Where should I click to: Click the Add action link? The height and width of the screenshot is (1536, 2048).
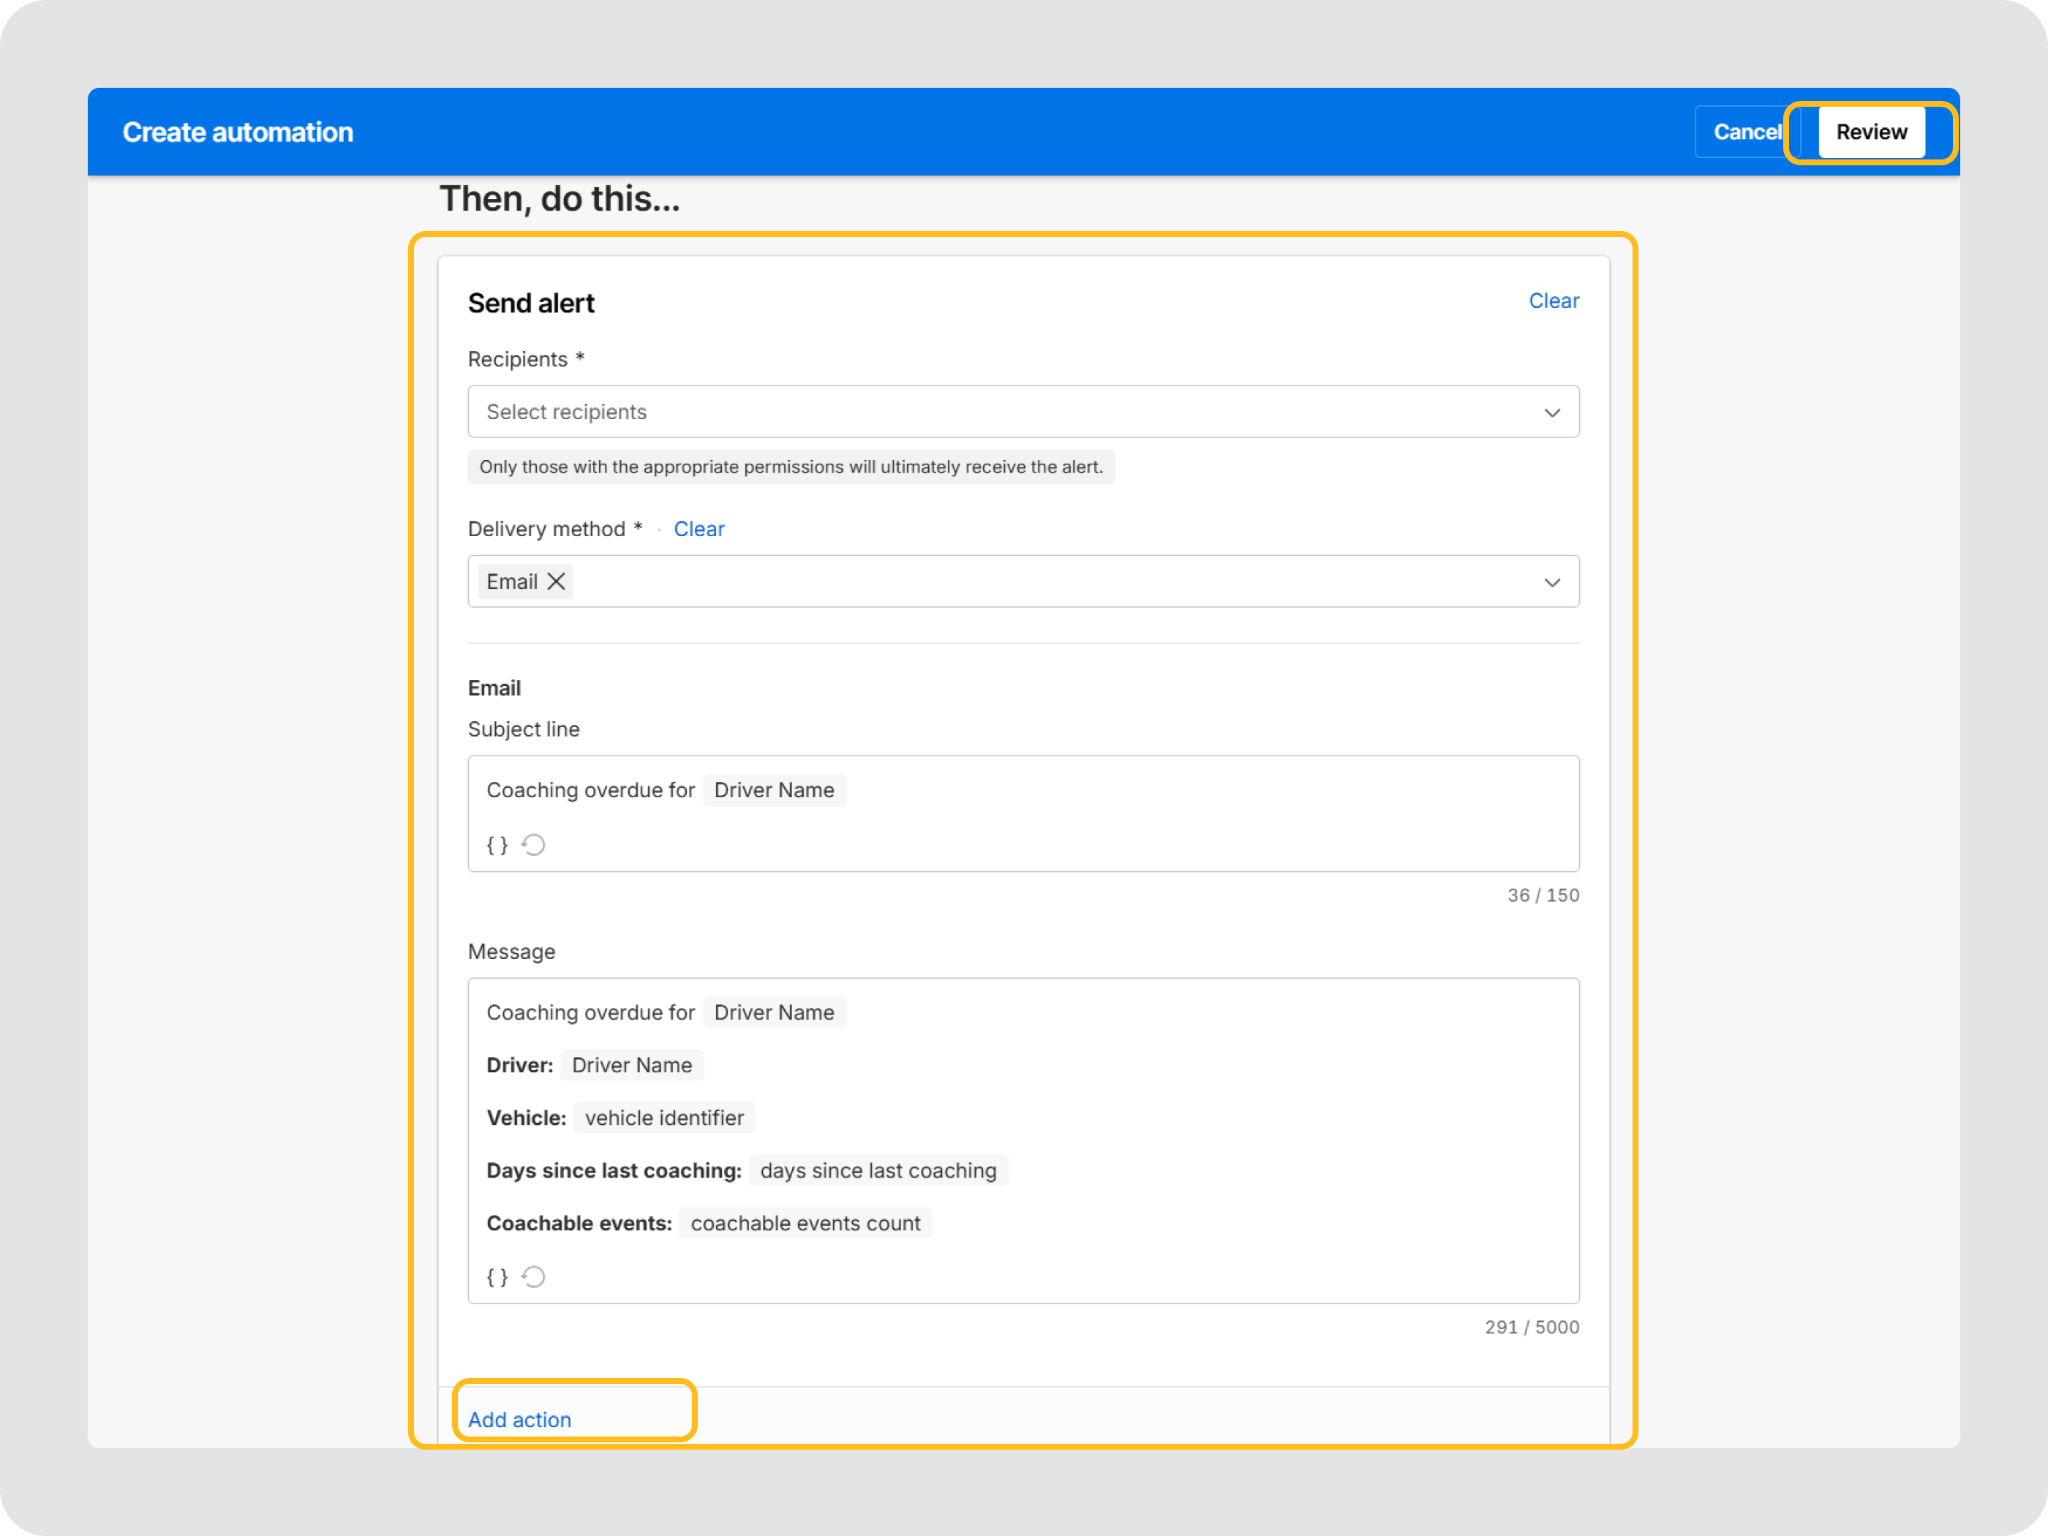pos(520,1419)
